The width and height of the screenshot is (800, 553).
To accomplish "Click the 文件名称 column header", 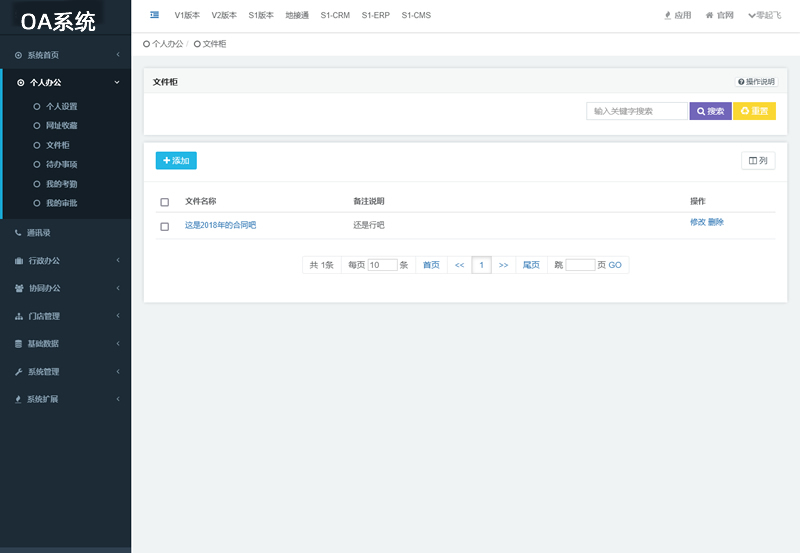I will (x=201, y=201).
